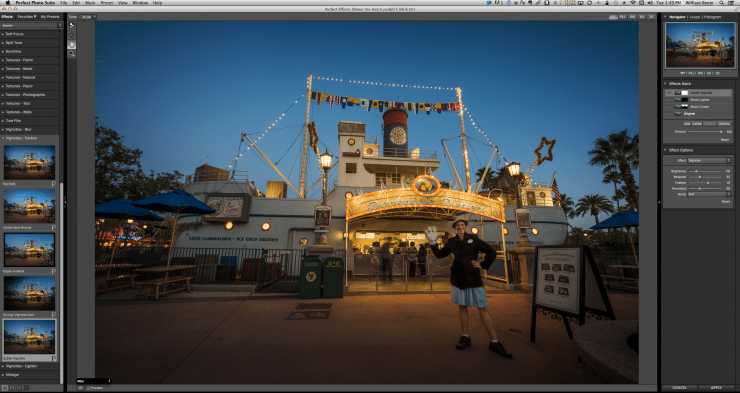Clear the effects search field
This screenshot has height=393, width=740.
(59, 25)
